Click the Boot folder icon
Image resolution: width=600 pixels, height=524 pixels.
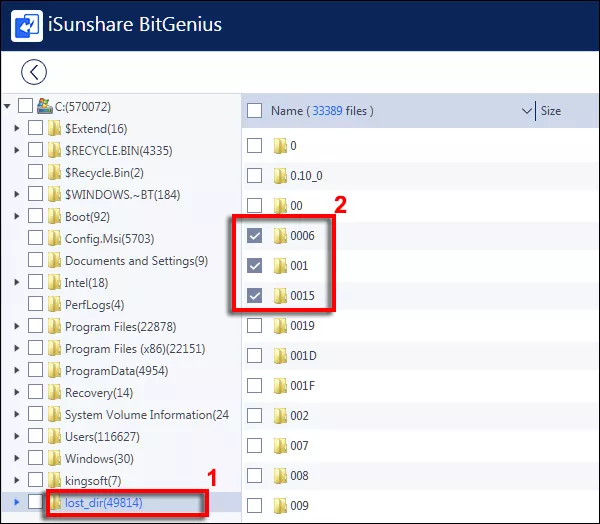[54, 216]
